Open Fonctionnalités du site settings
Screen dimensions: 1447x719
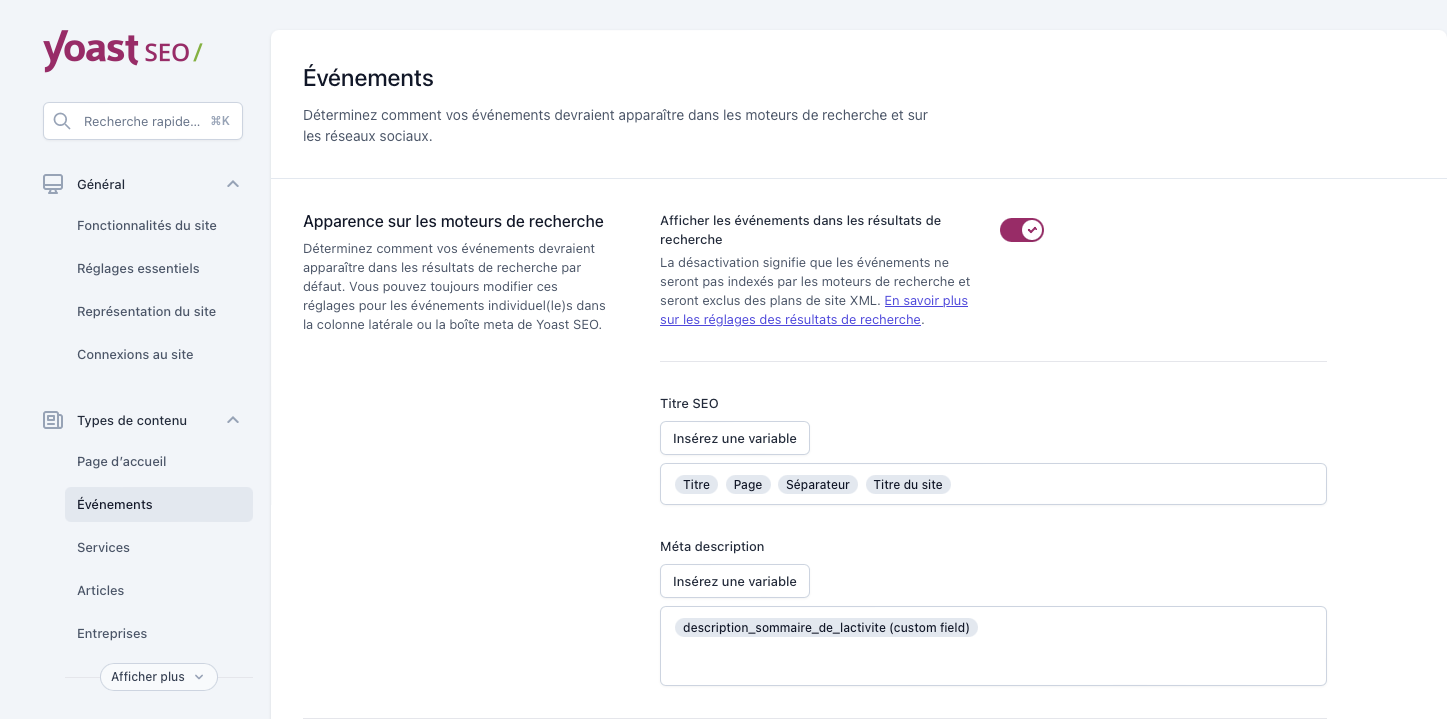tap(147, 226)
